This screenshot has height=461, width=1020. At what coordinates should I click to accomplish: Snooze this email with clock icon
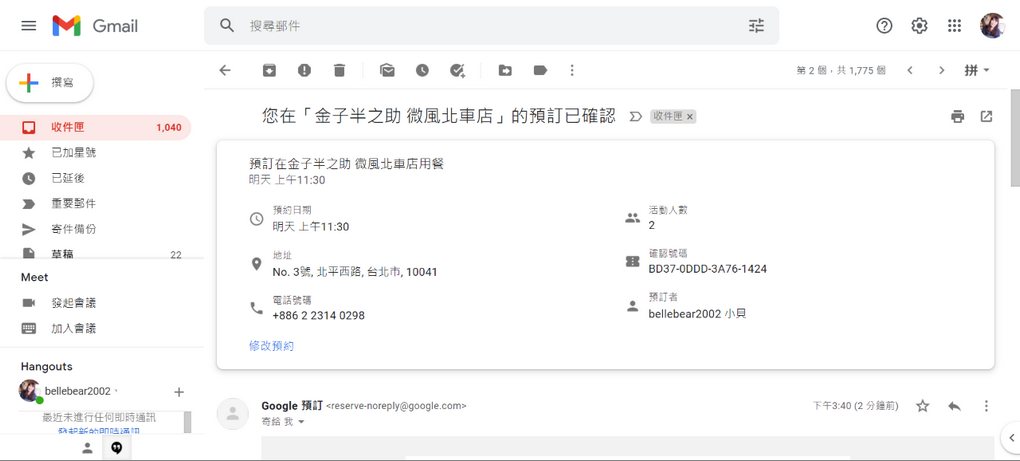[423, 70]
